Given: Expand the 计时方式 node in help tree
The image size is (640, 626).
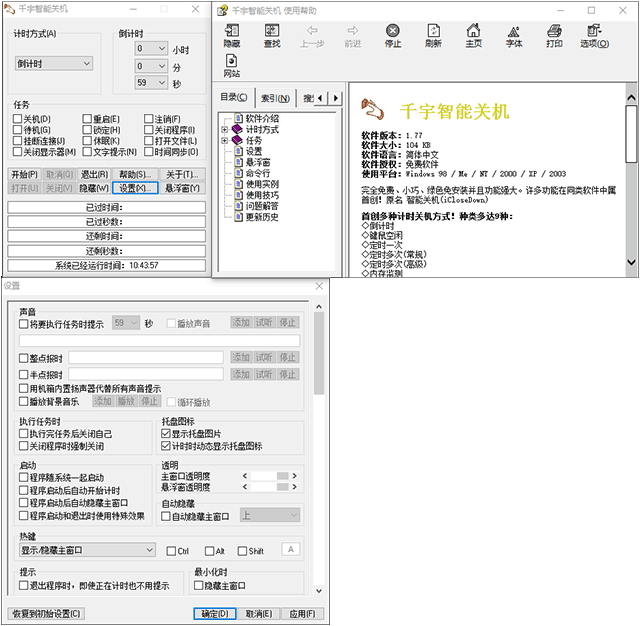Looking at the screenshot, I should click(224, 130).
